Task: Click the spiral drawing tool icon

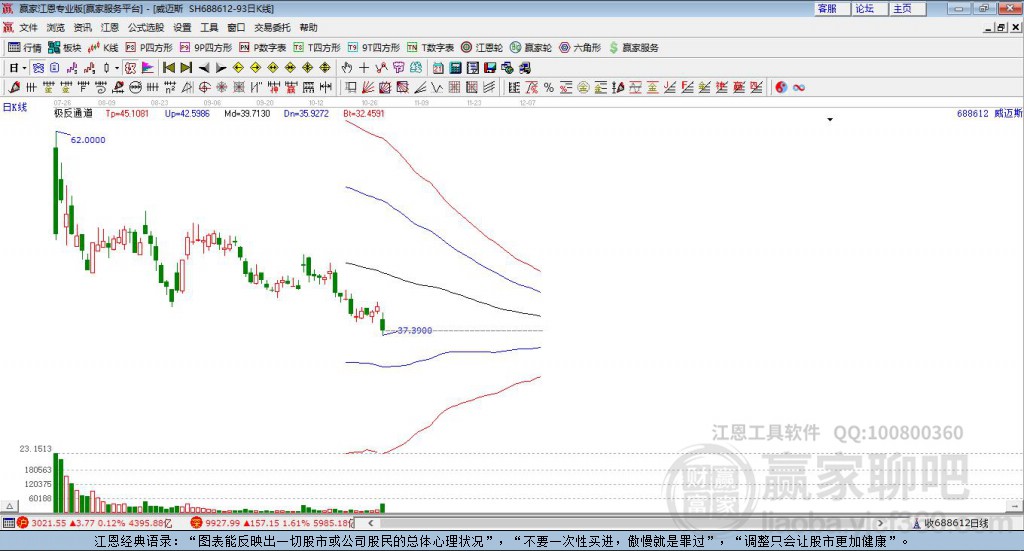Action: [101, 87]
